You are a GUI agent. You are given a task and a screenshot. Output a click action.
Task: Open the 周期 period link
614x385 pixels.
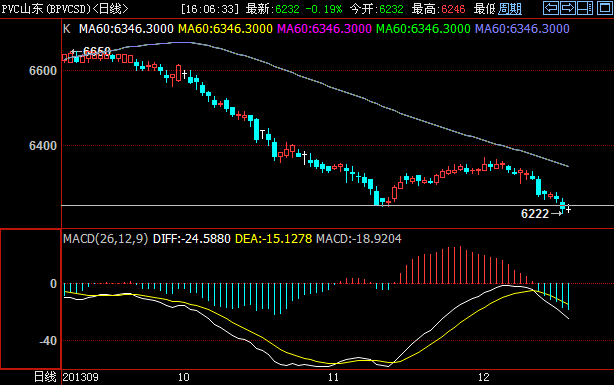pos(510,9)
